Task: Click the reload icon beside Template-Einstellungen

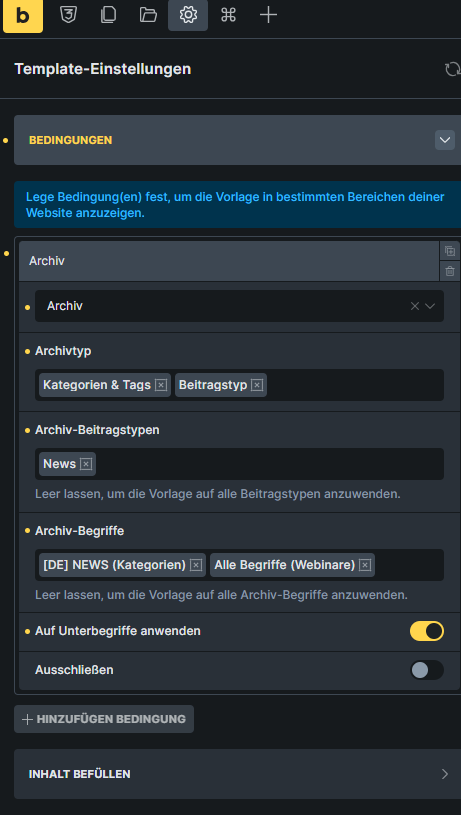Action: point(453,69)
